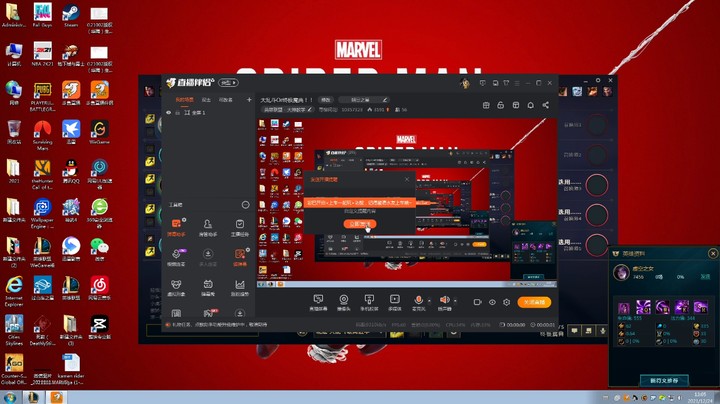Open stream settings gear icon
720x404 pixels.
[506, 302]
